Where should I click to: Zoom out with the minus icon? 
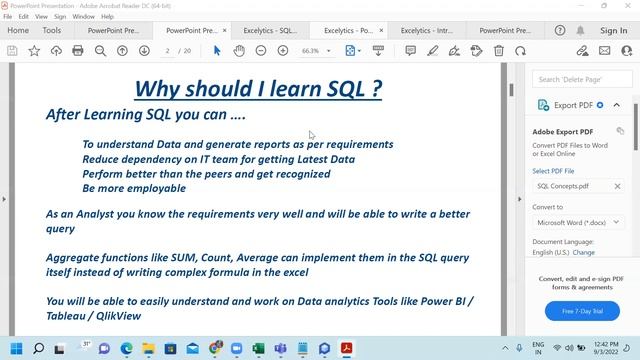click(x=261, y=51)
